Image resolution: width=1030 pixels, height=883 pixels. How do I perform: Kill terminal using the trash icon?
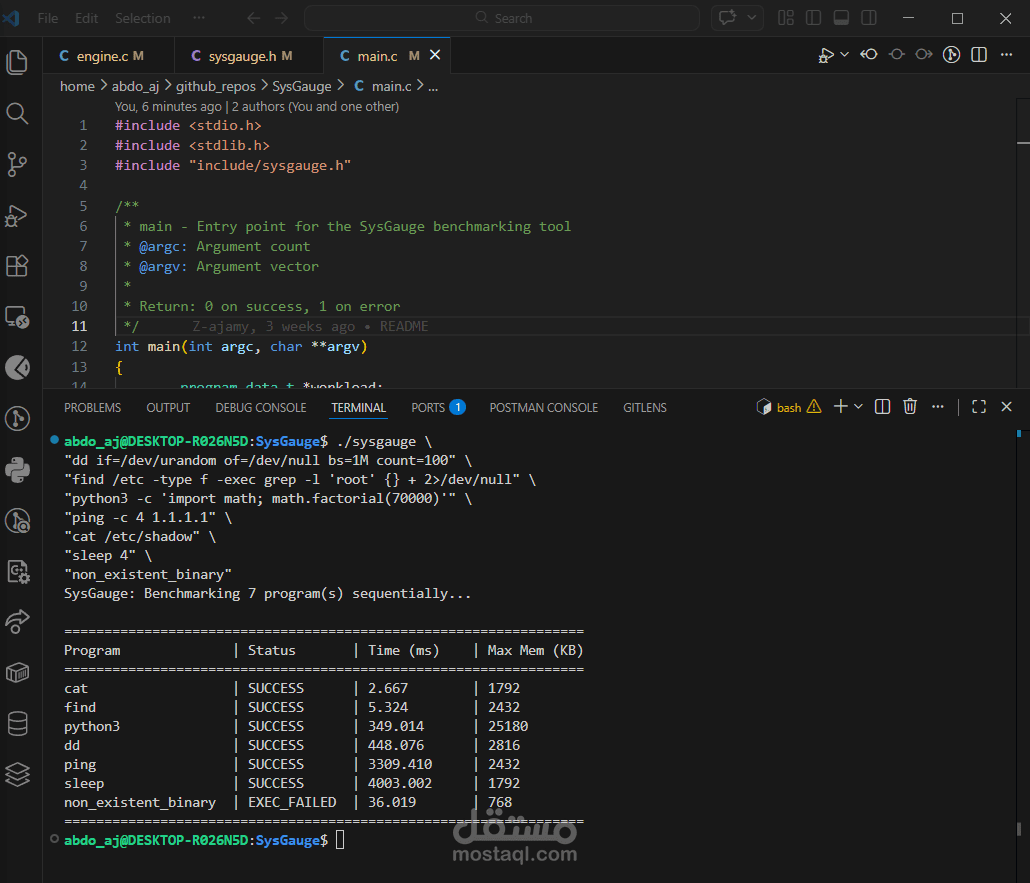910,407
